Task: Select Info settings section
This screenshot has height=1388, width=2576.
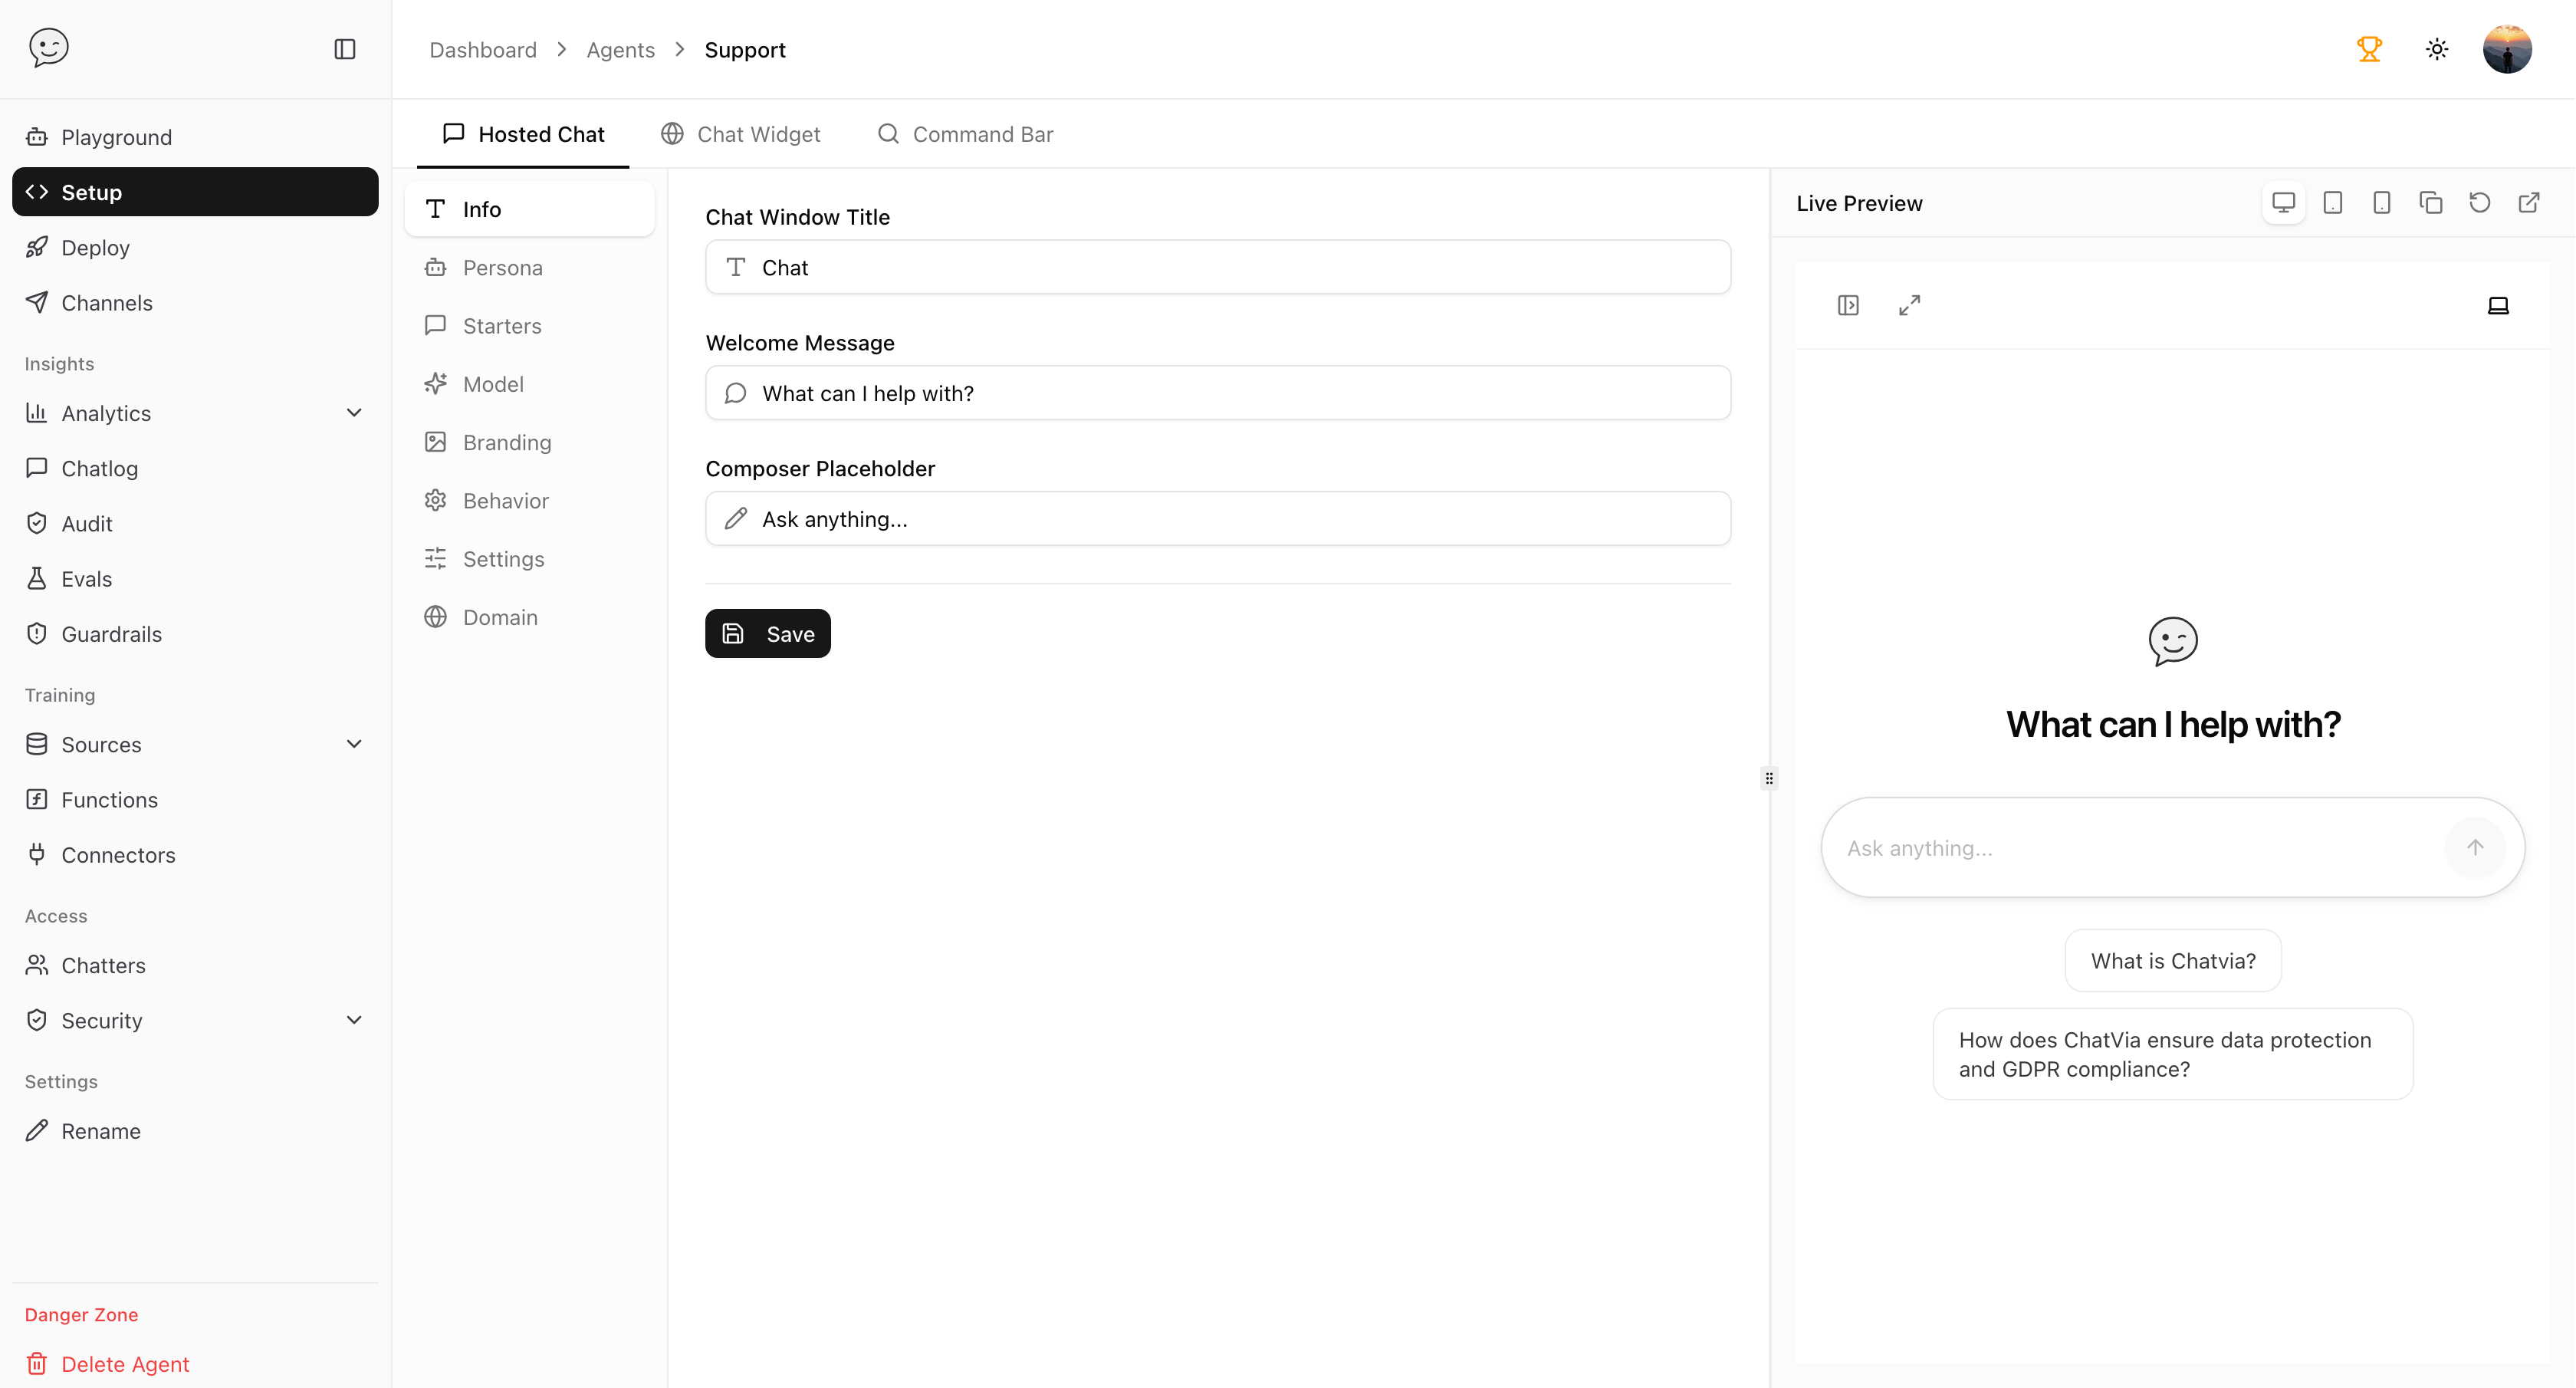Action: point(529,209)
